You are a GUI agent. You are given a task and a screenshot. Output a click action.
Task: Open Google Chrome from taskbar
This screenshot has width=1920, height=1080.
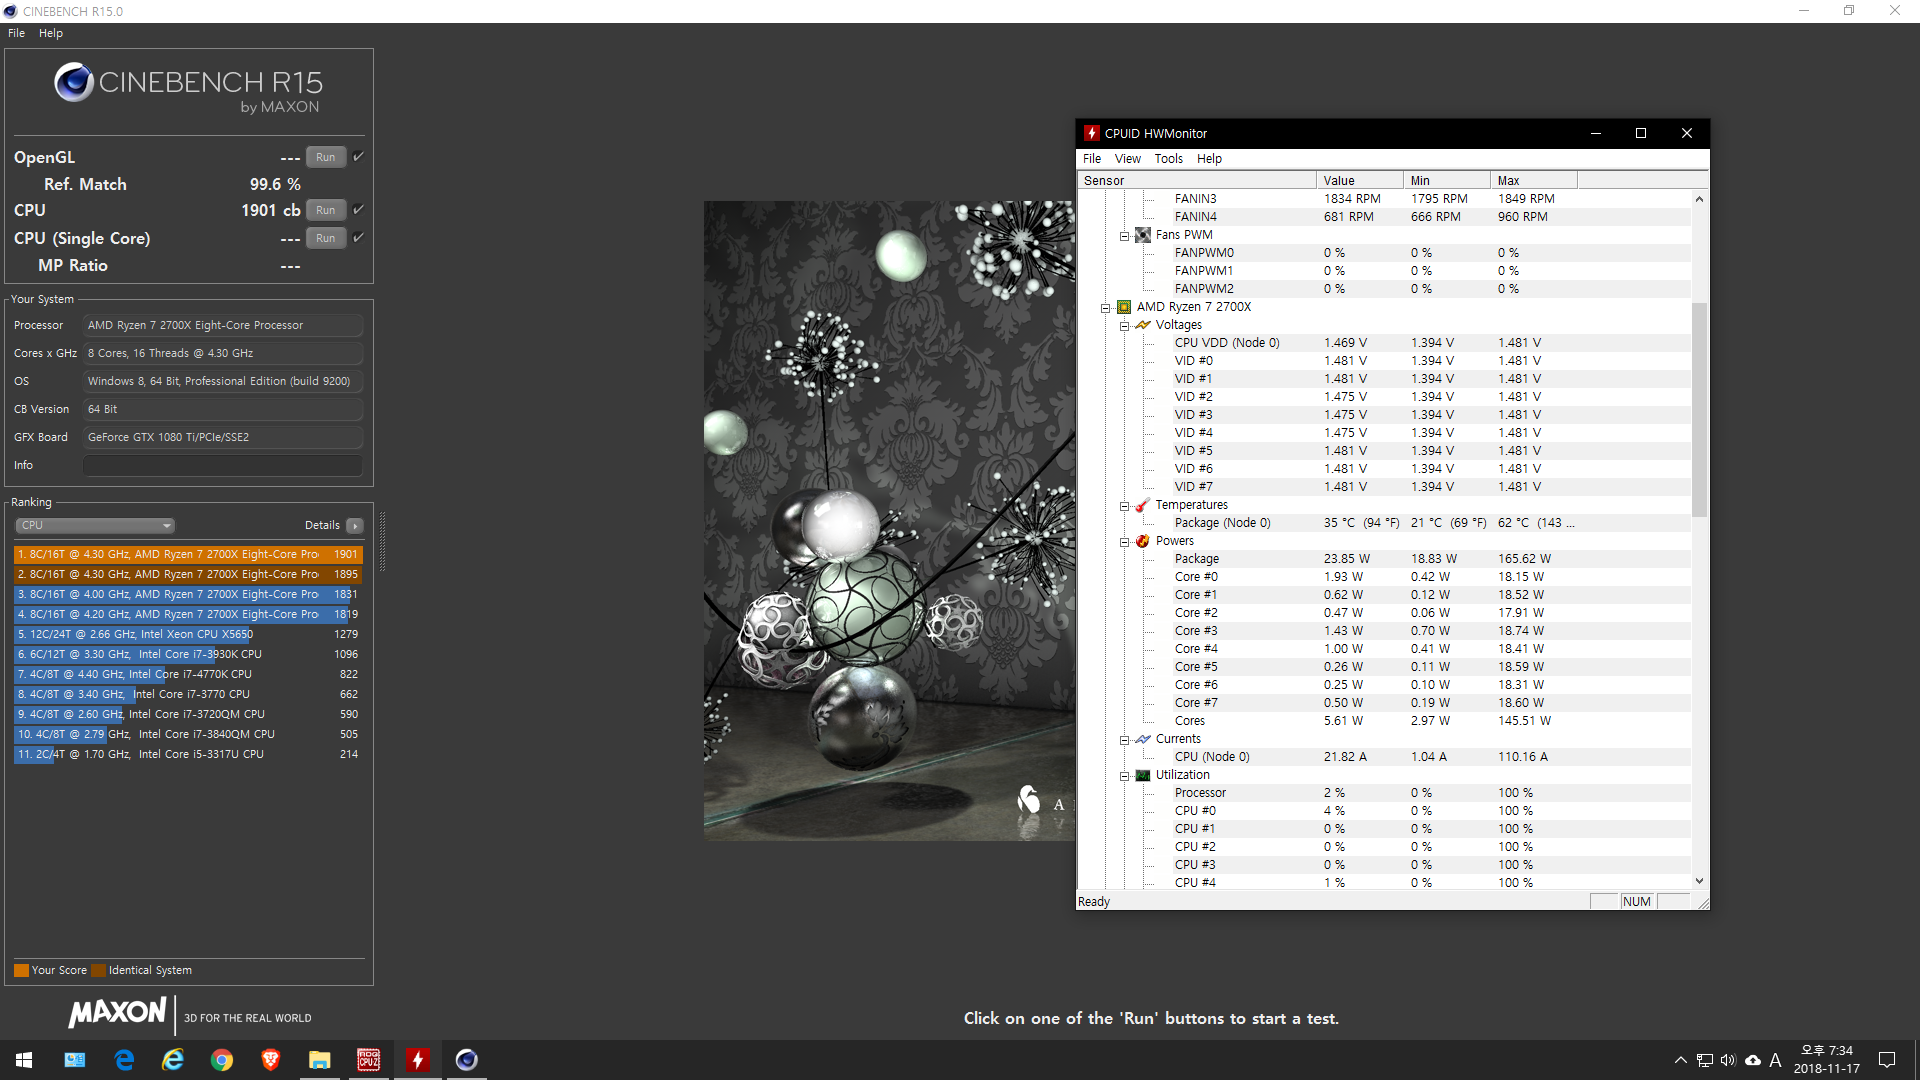[x=222, y=1060]
